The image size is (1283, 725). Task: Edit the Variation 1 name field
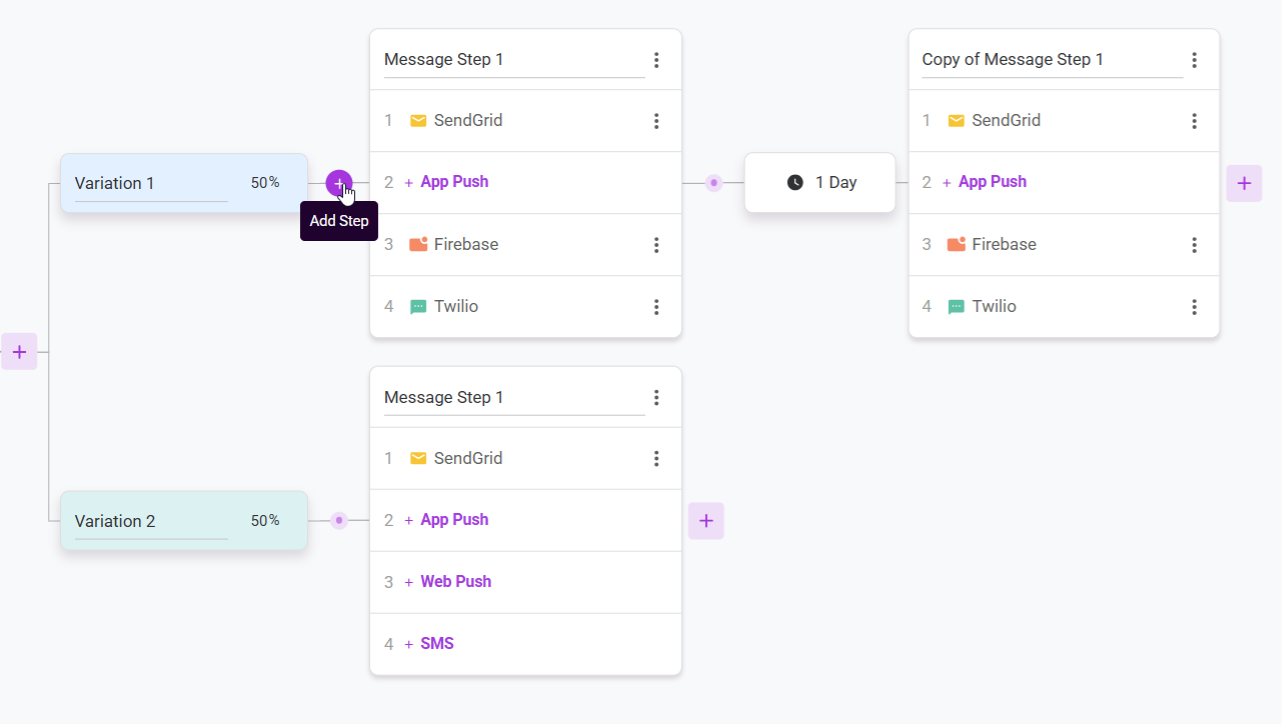151,184
